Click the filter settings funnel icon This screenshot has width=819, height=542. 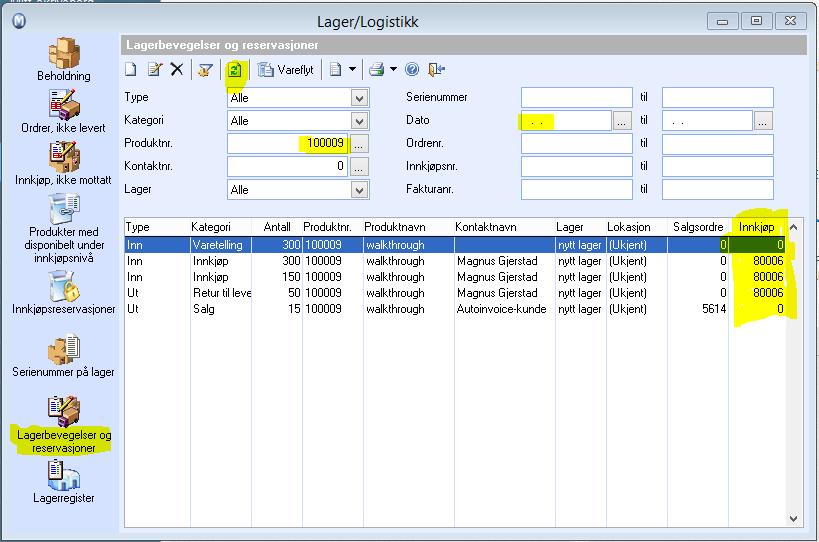point(205,70)
